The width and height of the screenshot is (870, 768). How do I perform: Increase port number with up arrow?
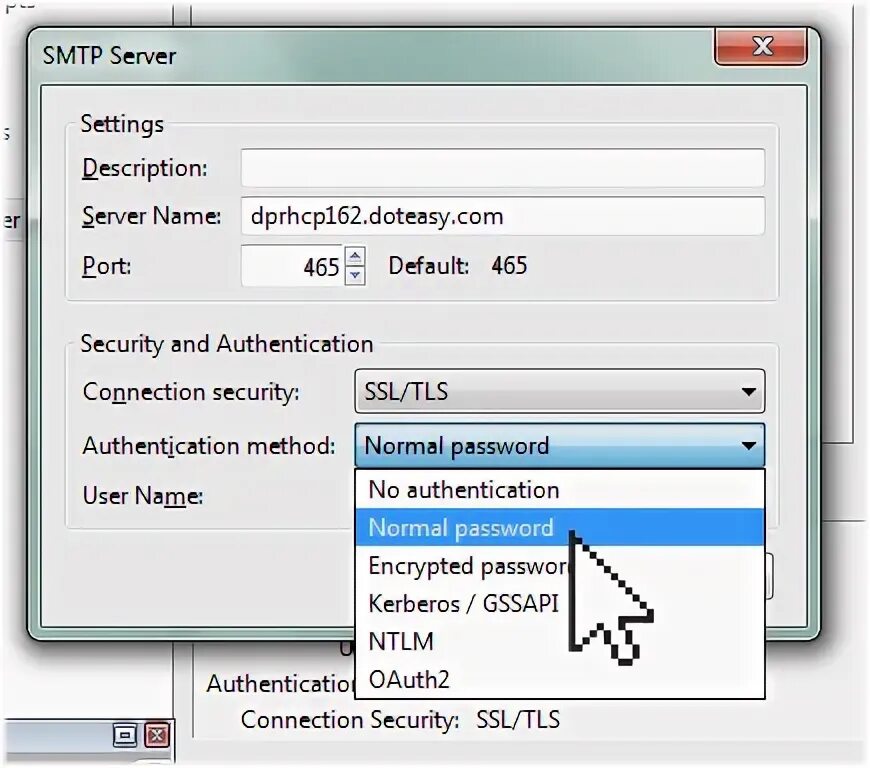pyautogui.click(x=355, y=256)
